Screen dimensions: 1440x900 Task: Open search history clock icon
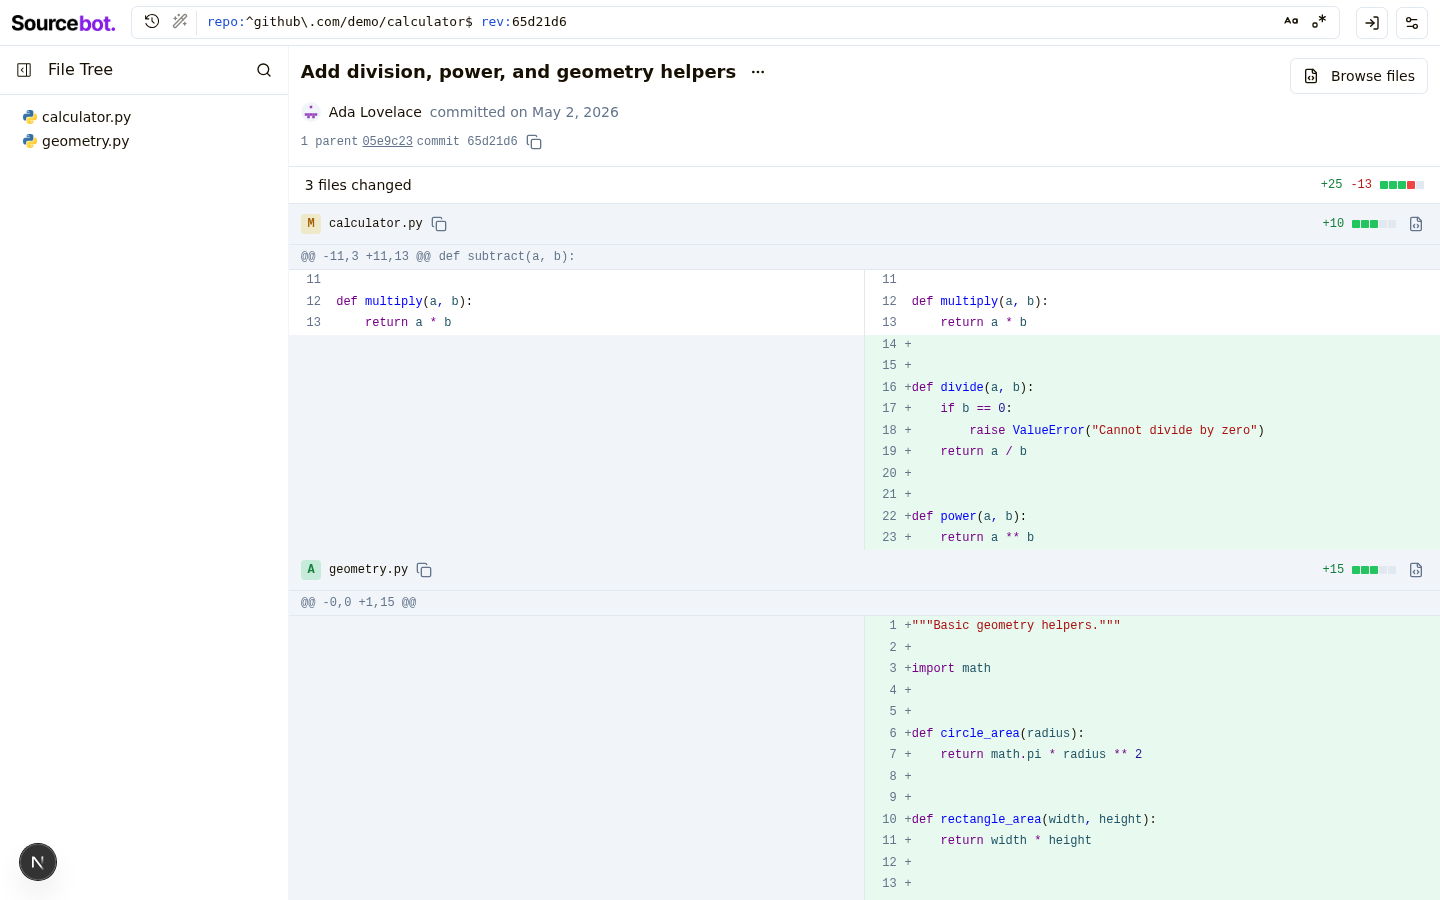pos(152,21)
